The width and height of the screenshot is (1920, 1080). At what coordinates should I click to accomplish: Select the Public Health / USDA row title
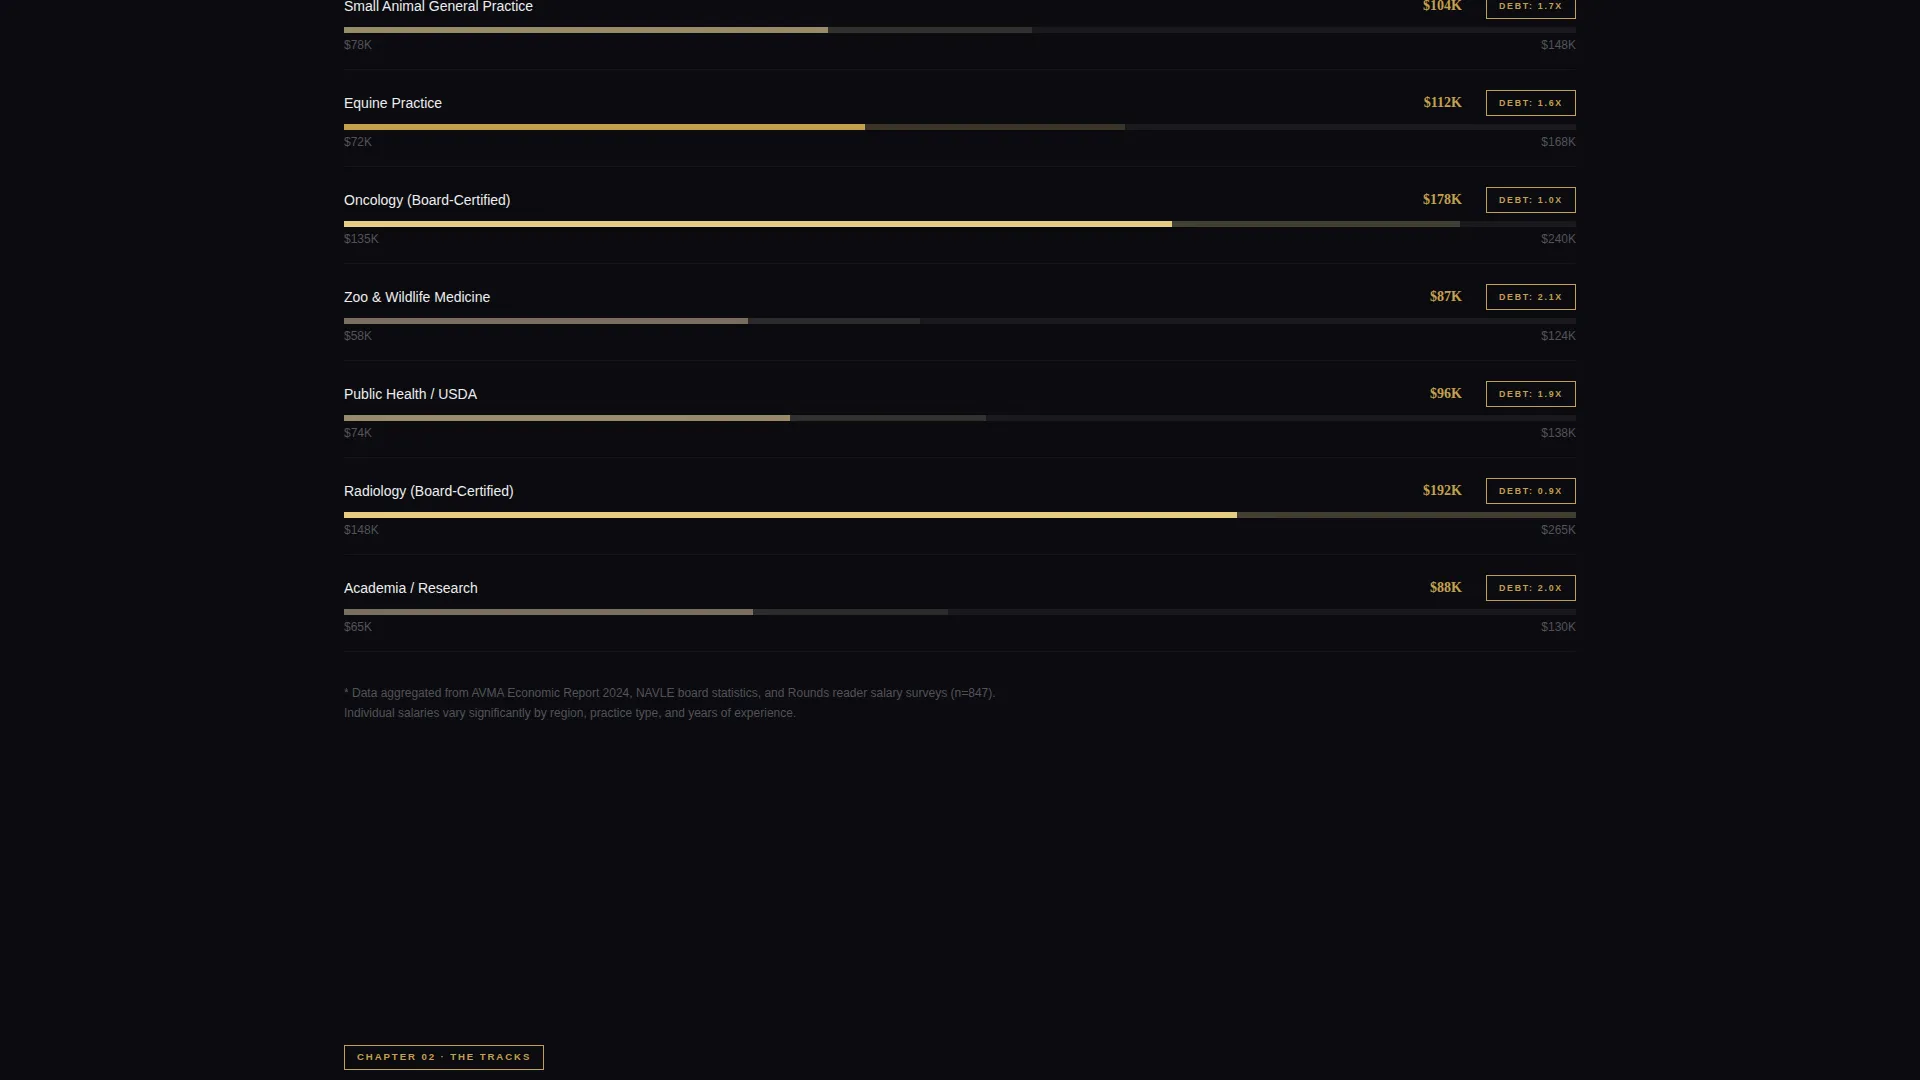[410, 394]
